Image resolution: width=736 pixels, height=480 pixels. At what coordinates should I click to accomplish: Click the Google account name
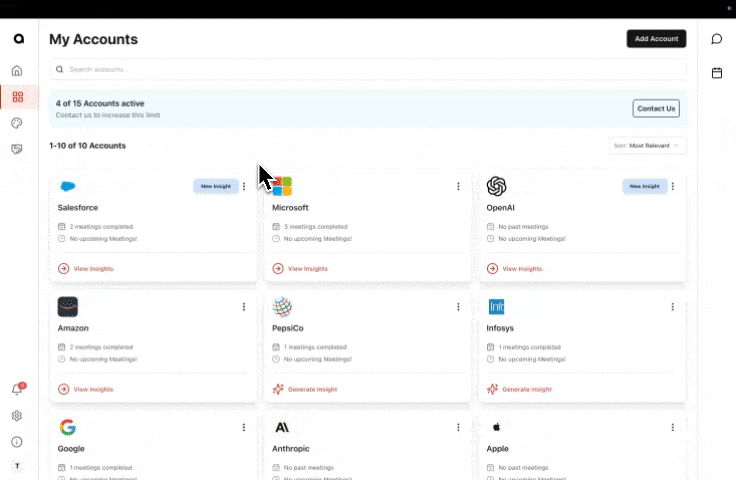[x=71, y=449]
